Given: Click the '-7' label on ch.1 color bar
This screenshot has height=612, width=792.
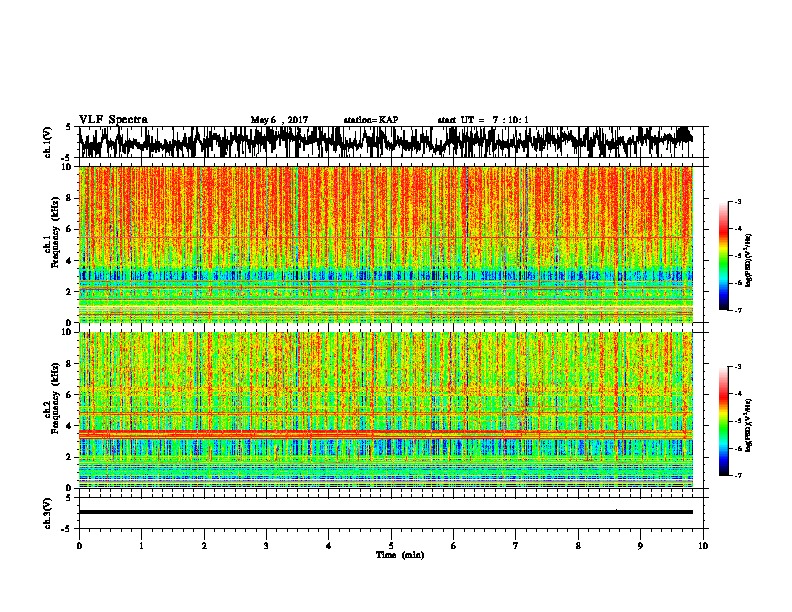Looking at the screenshot, I should pos(737,310).
